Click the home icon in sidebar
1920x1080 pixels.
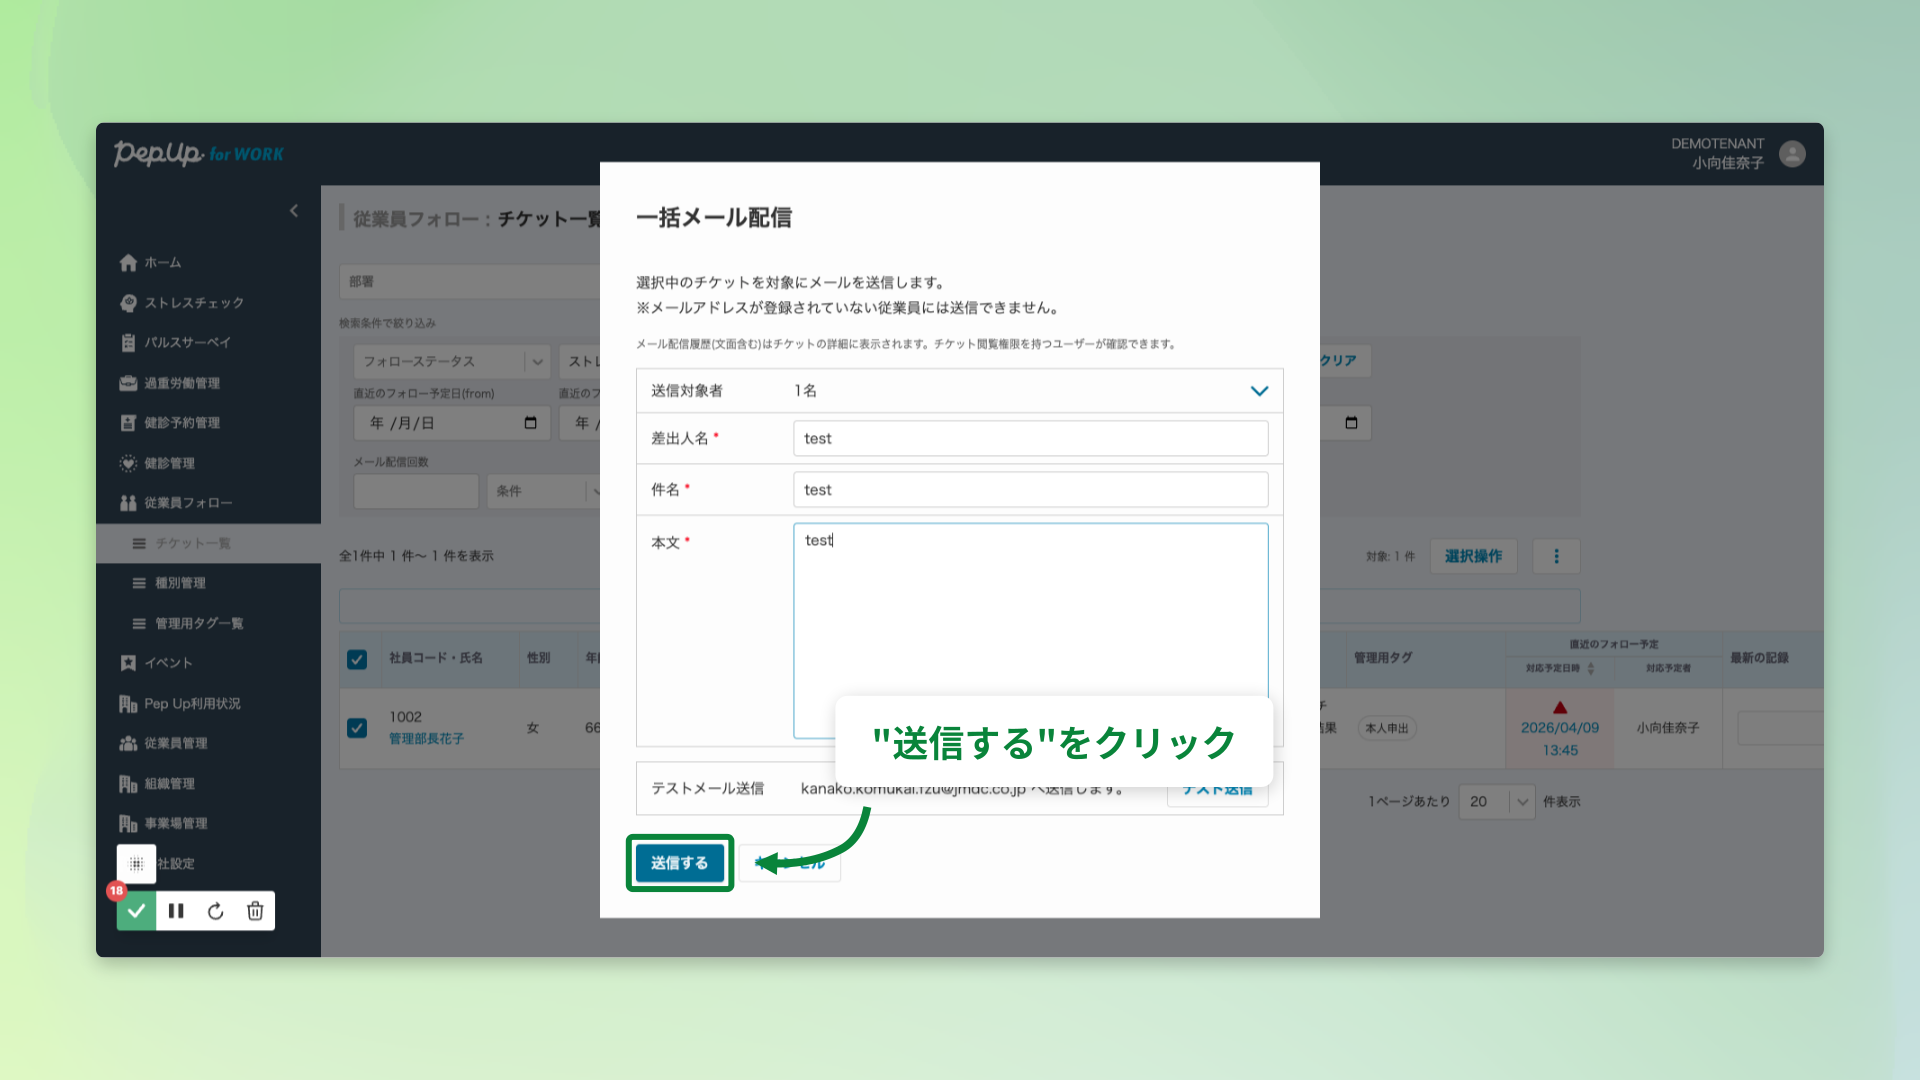coord(128,262)
